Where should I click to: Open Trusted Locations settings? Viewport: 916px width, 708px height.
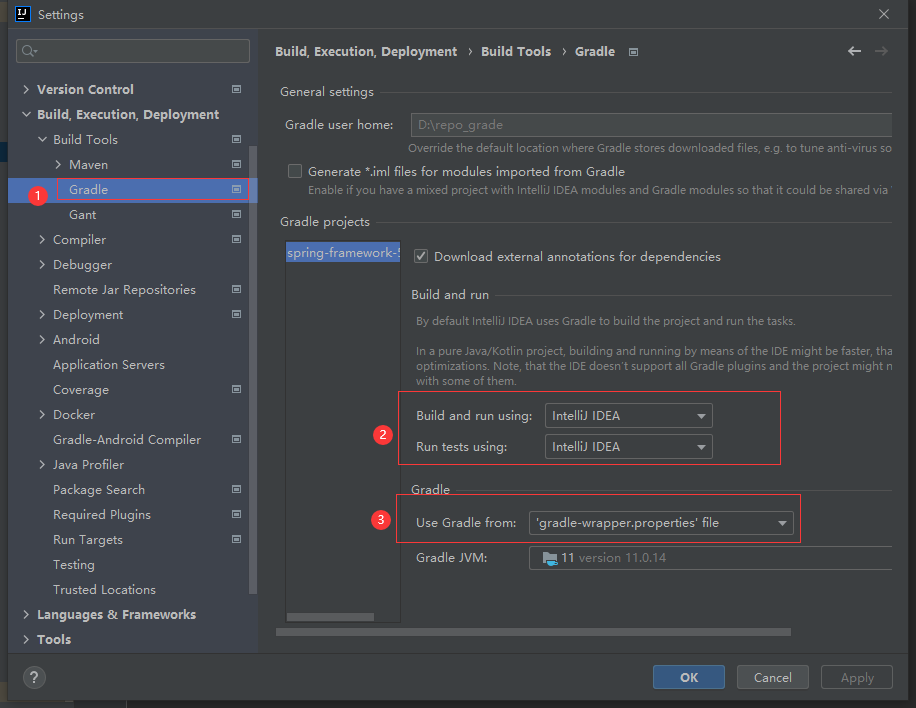tap(104, 589)
